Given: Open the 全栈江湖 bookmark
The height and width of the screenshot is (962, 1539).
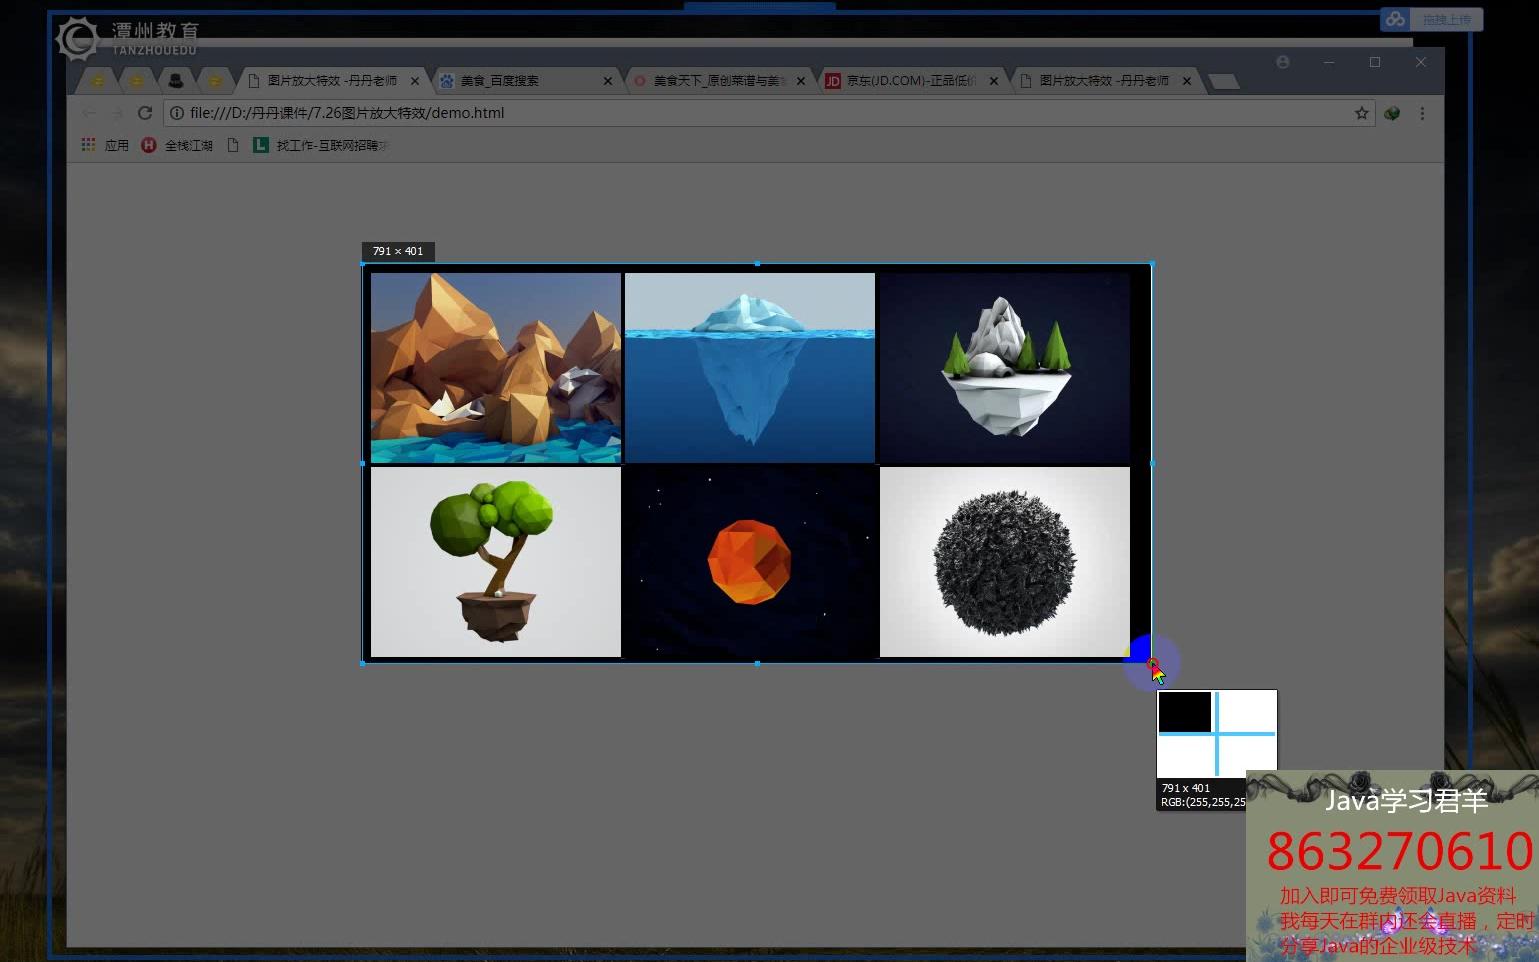Looking at the screenshot, I should [x=177, y=145].
